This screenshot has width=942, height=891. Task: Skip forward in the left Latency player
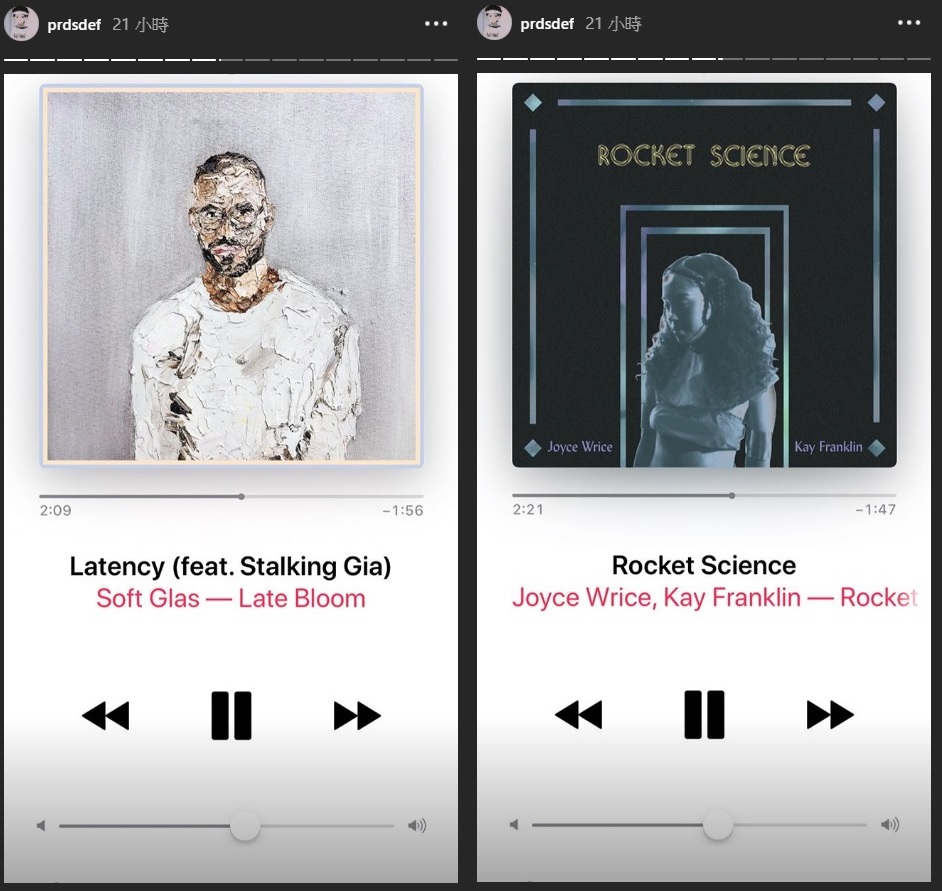(x=357, y=716)
